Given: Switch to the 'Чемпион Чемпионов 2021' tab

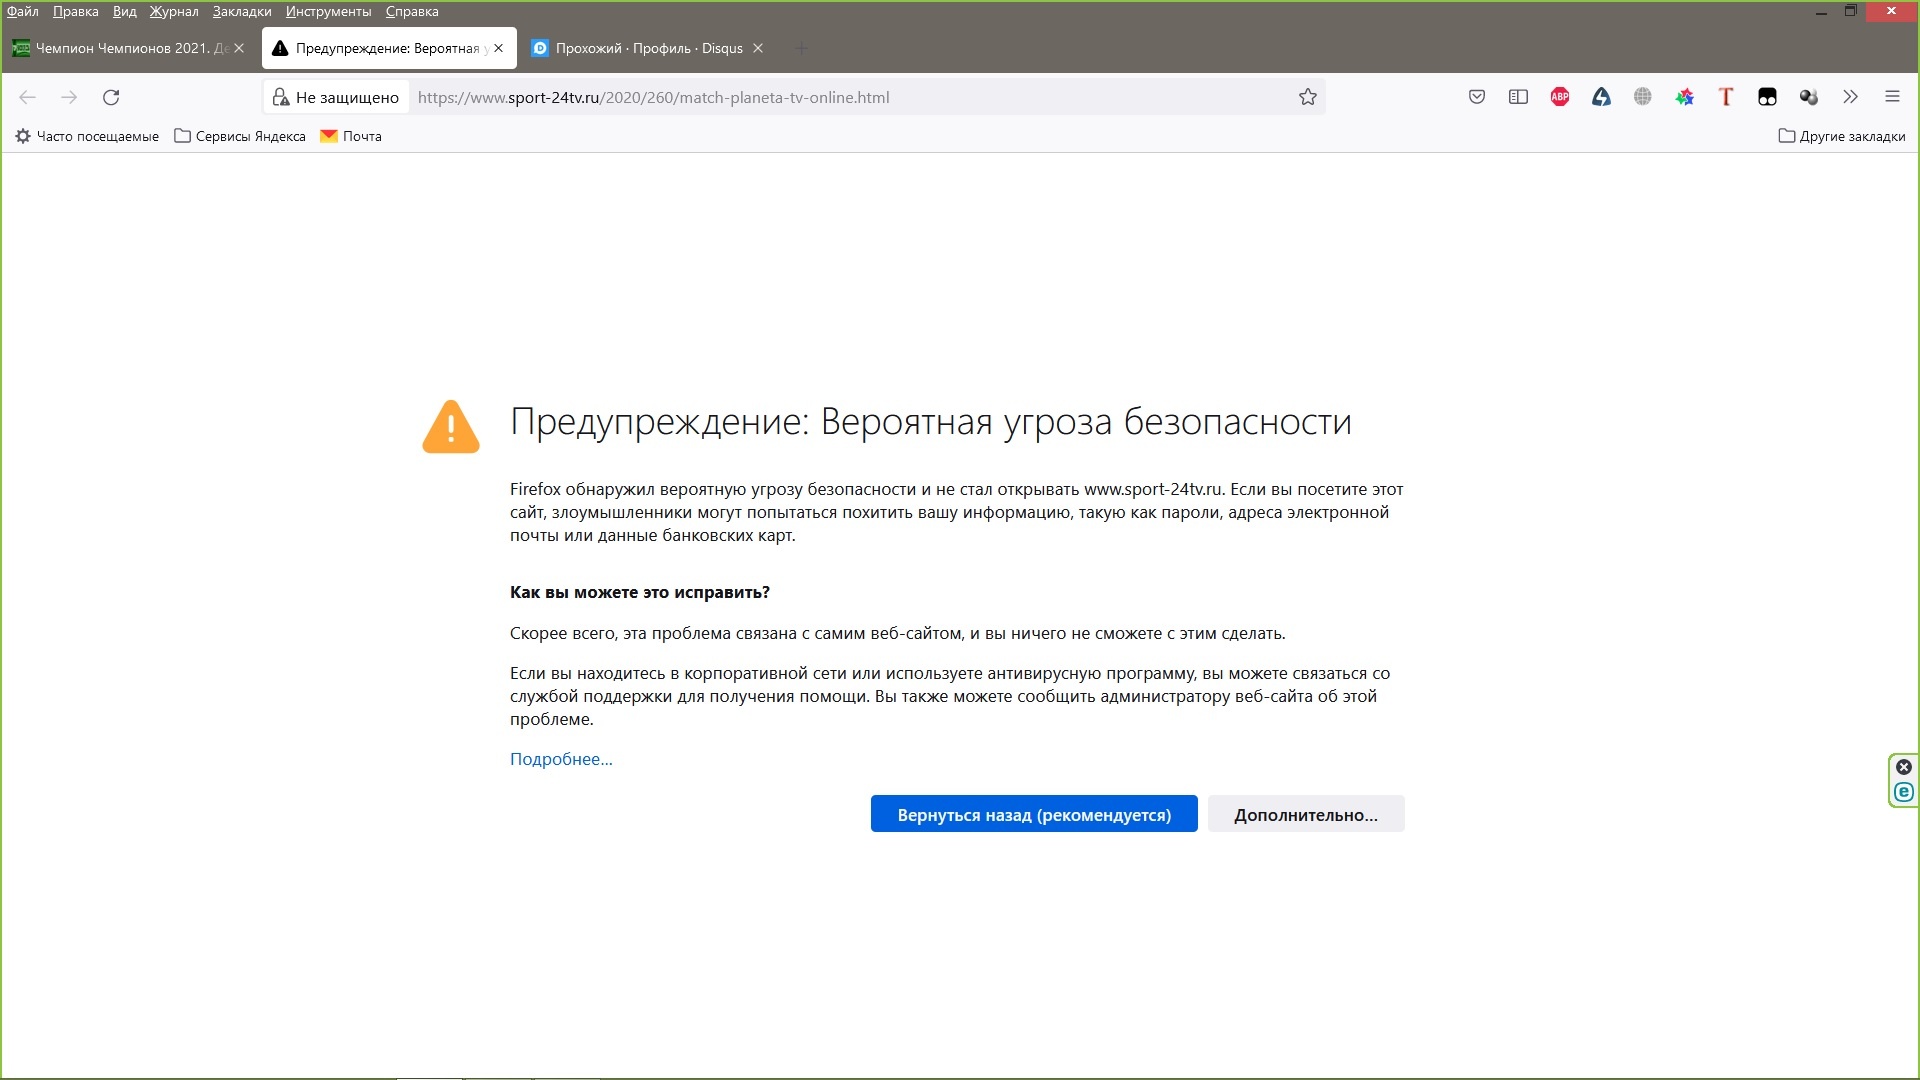Looking at the screenshot, I should tap(129, 48).
